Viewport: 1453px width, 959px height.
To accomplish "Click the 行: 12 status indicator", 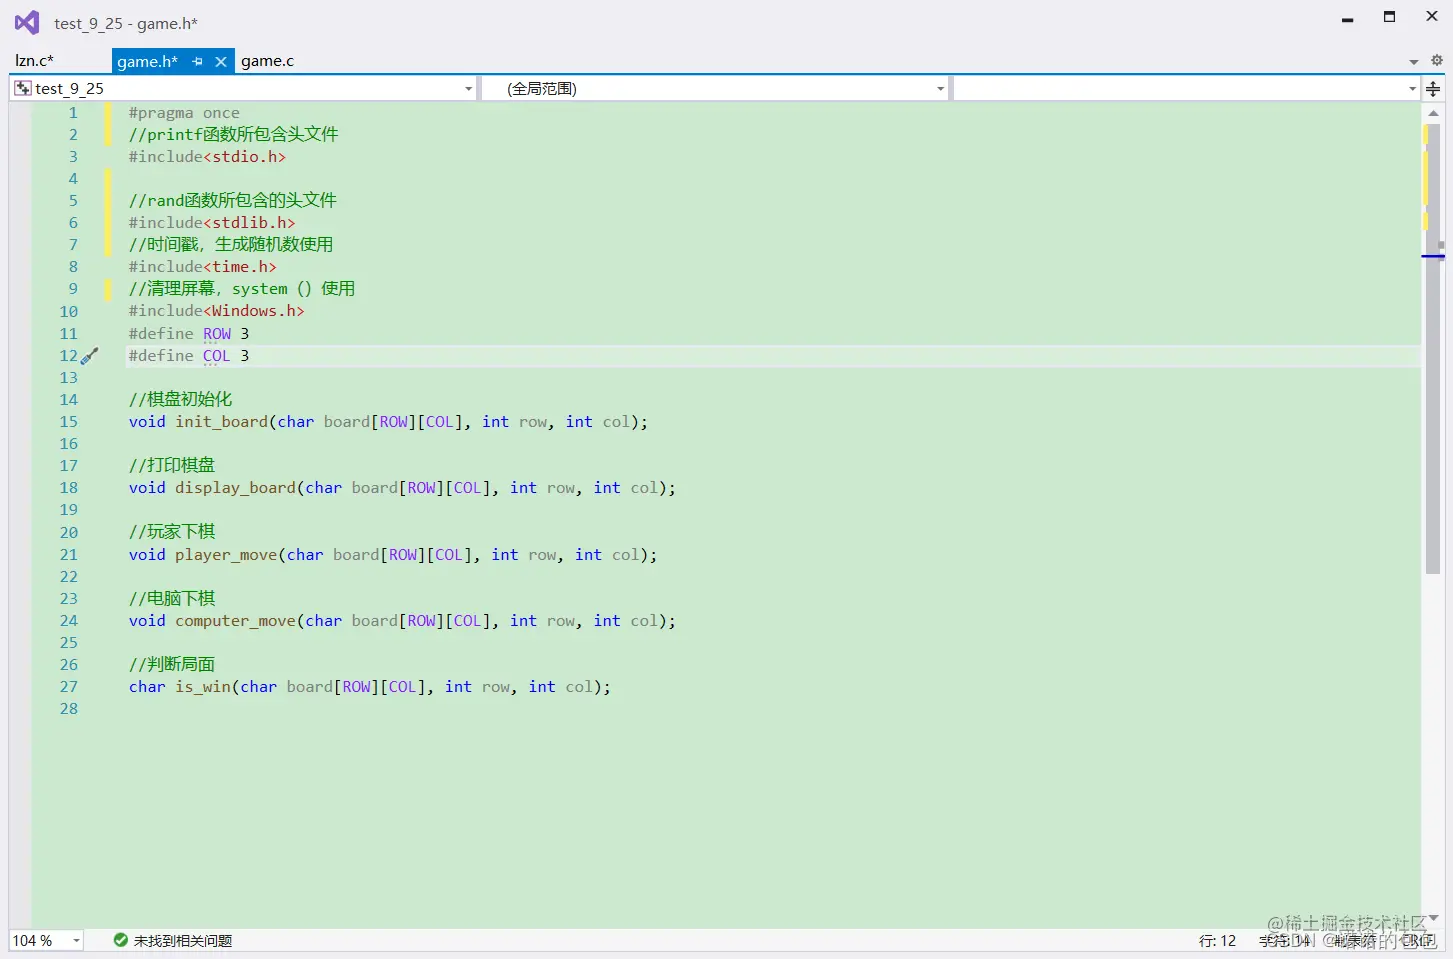I will pos(1217,941).
